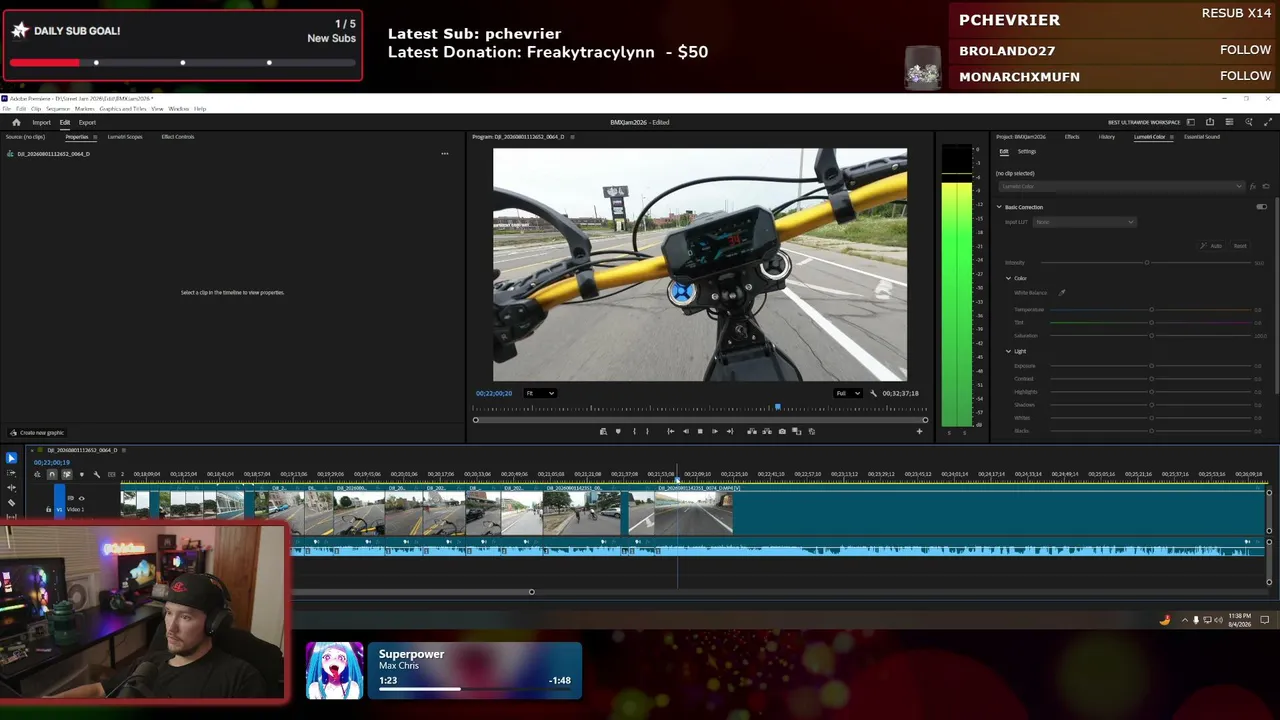Switch to the Lumetri Scopes tab
This screenshot has width=1280, height=720.
125,137
